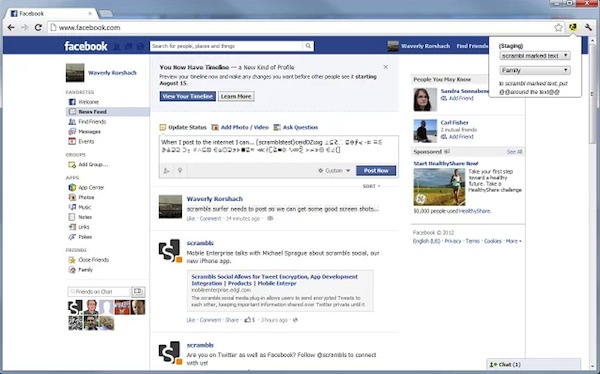Select News Feed in the sidebar

tap(108, 112)
